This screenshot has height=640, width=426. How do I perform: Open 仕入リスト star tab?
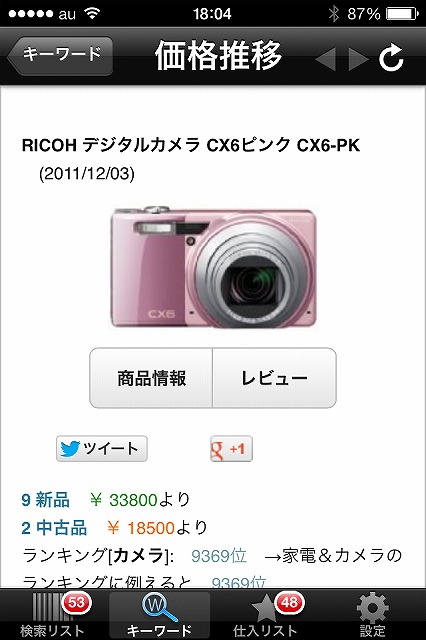point(266,615)
